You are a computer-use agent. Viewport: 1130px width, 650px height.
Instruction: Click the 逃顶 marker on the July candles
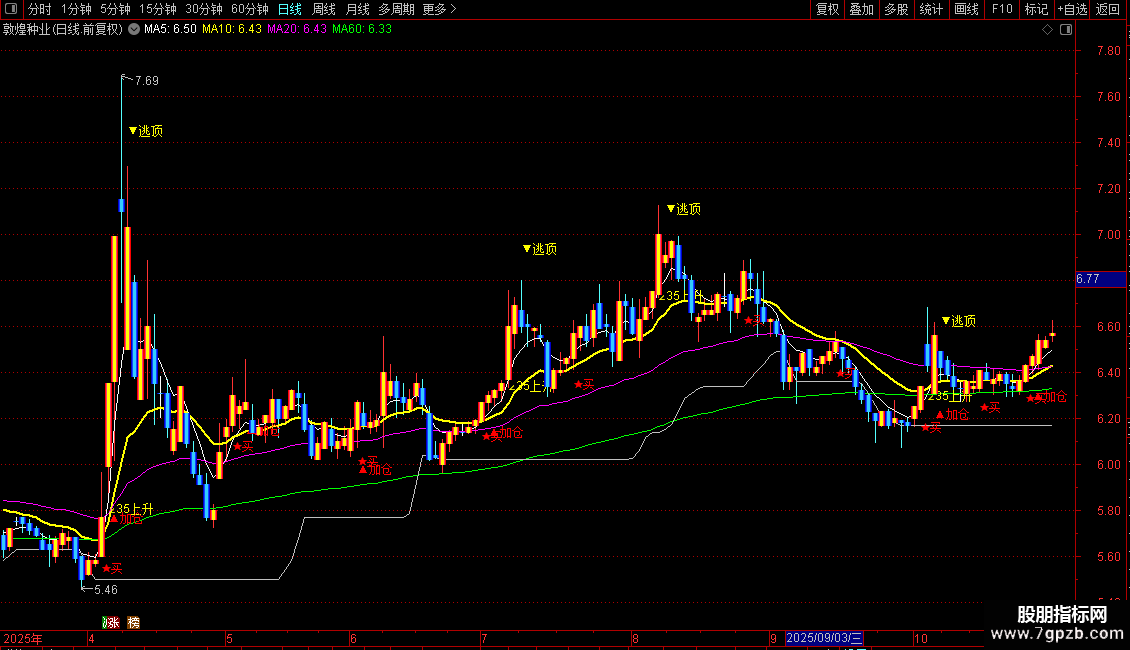(x=540, y=249)
